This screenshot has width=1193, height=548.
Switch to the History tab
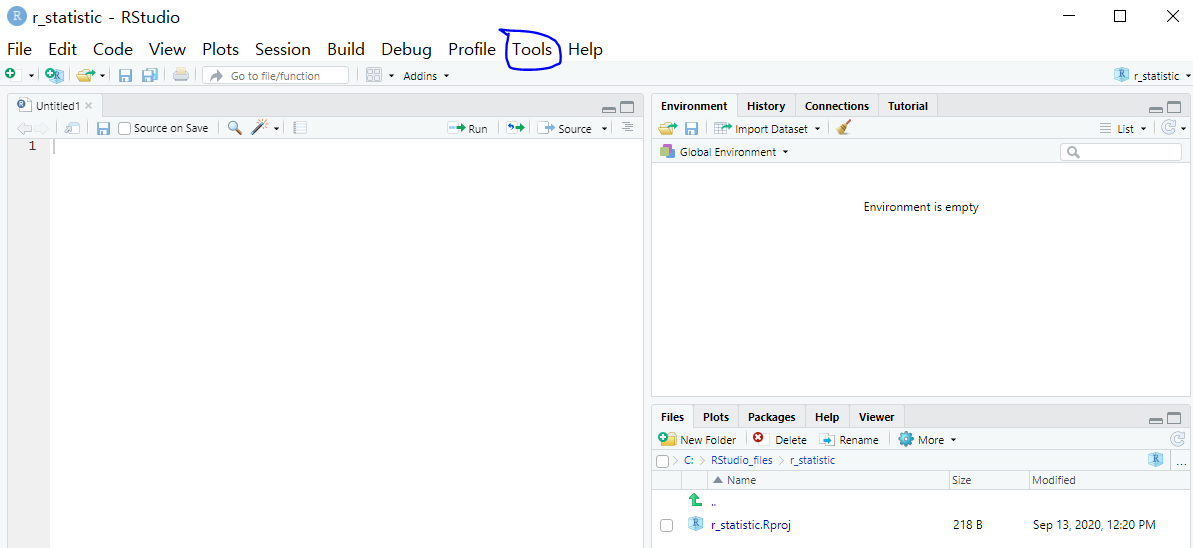tap(766, 106)
